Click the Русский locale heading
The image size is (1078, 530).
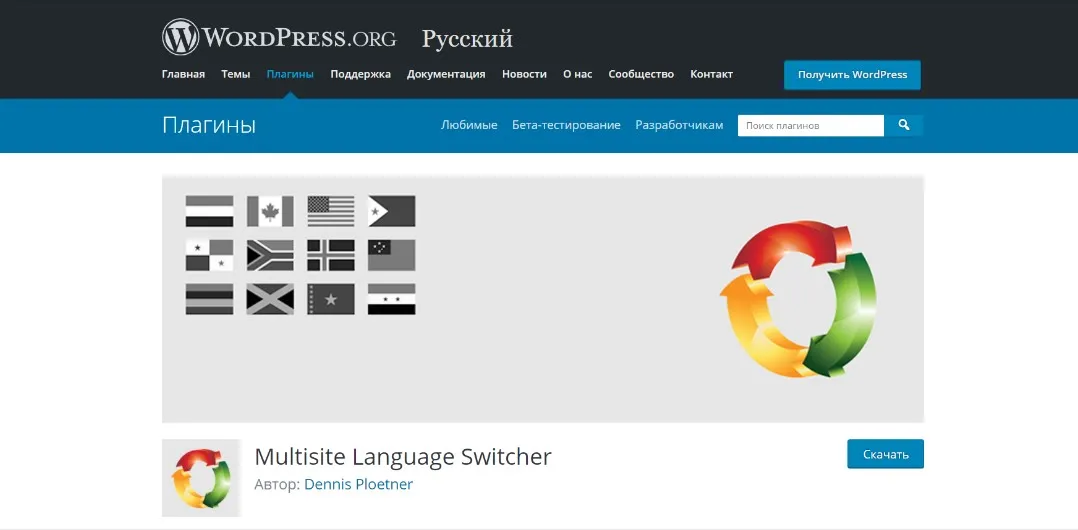point(468,38)
